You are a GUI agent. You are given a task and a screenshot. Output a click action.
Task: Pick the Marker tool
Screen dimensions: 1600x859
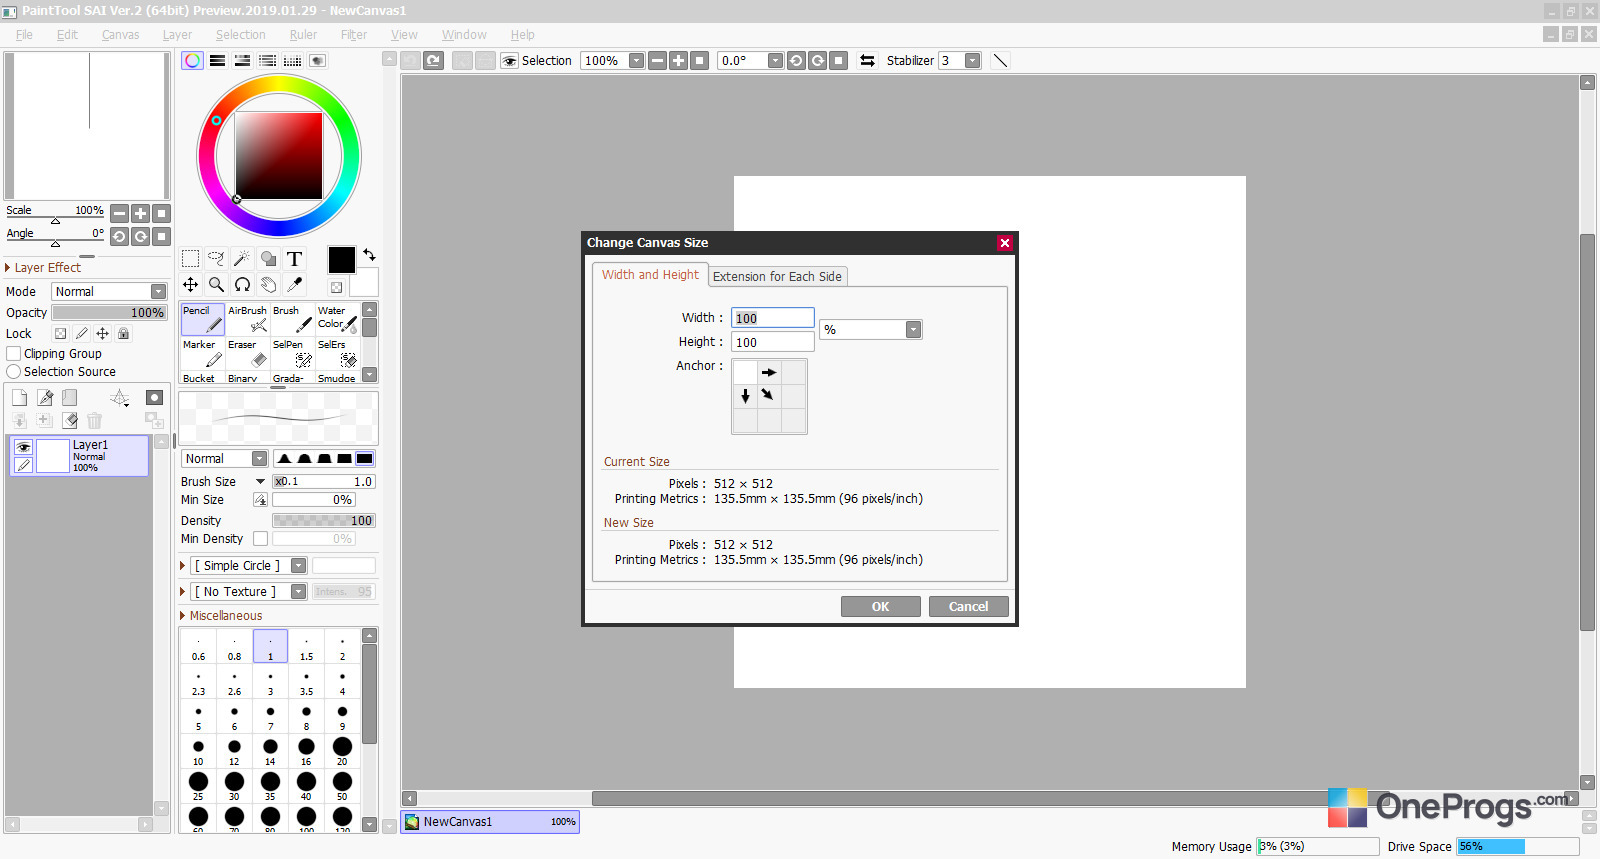click(203, 353)
